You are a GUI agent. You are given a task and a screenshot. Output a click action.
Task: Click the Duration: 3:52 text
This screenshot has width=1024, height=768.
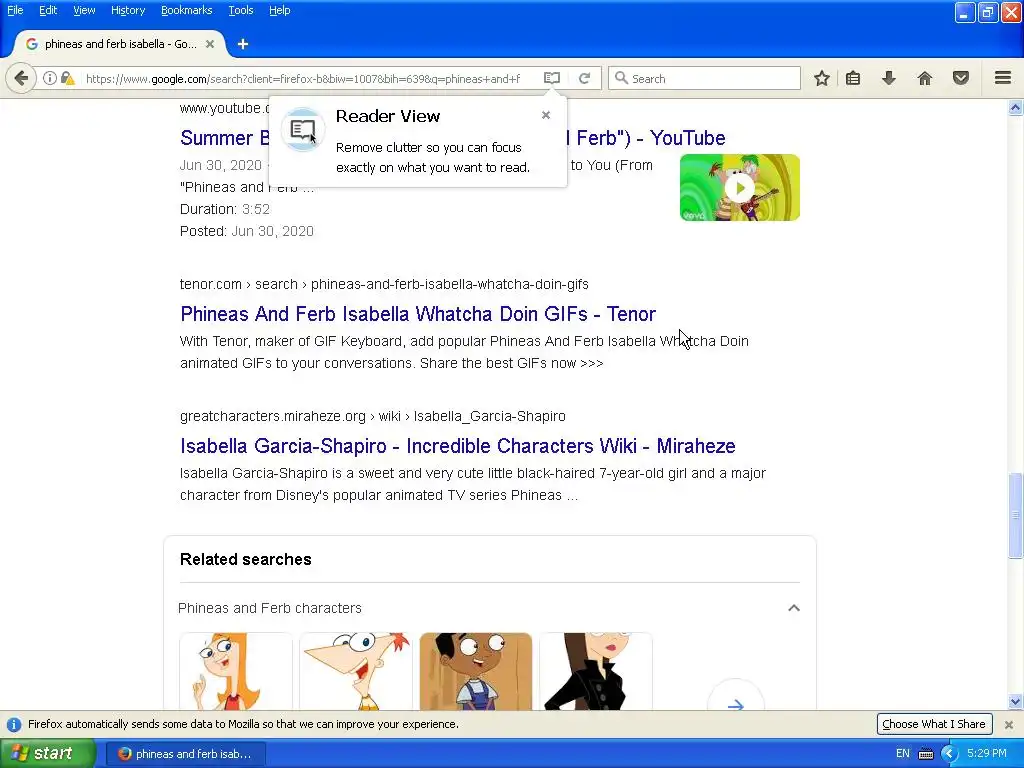click(x=225, y=209)
